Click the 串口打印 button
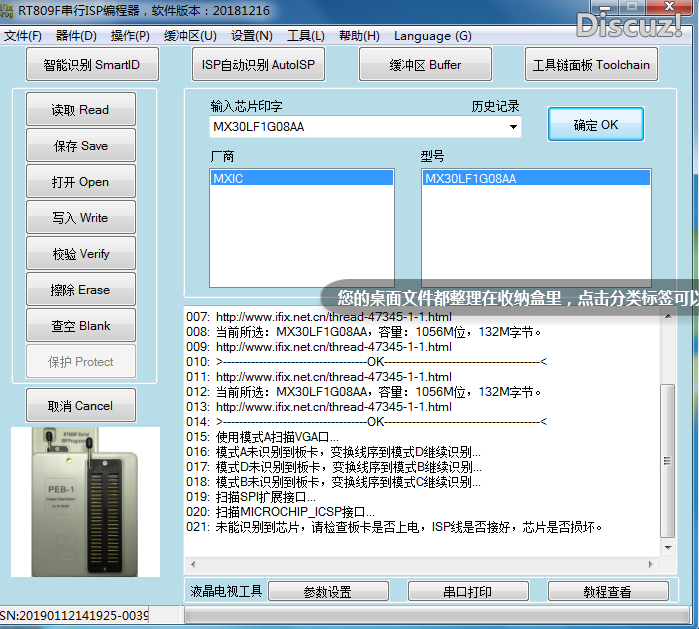The image size is (699, 629). pyautogui.click(x=468, y=592)
